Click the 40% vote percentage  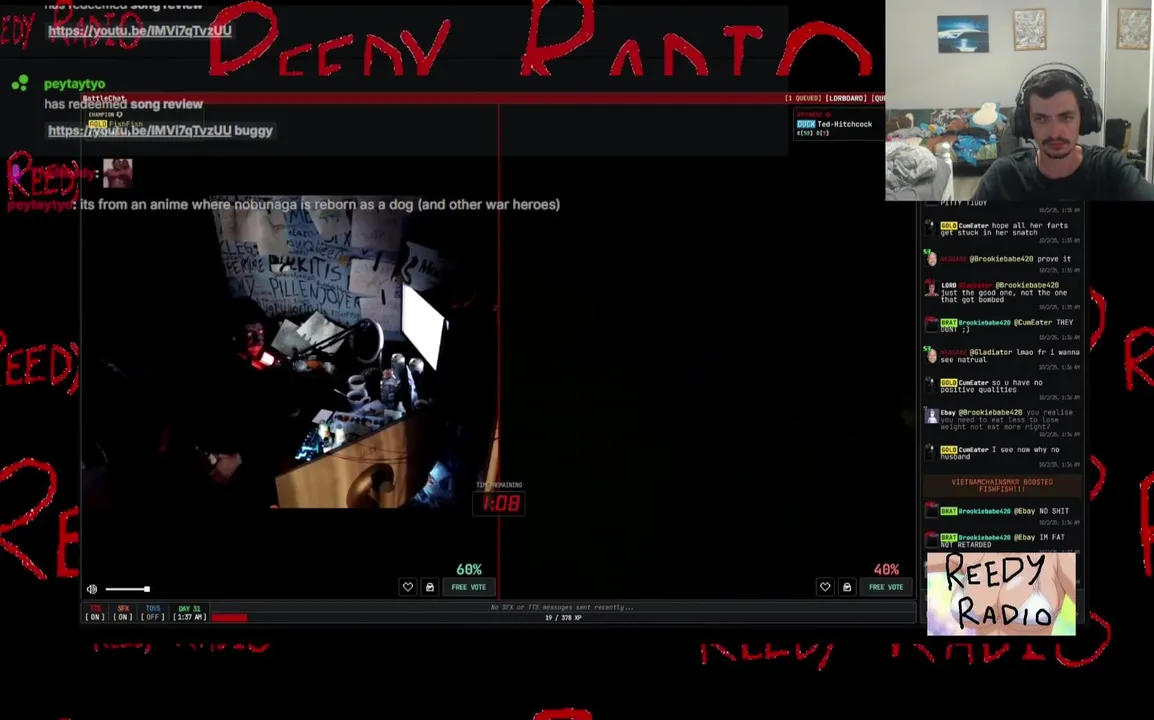(886, 570)
